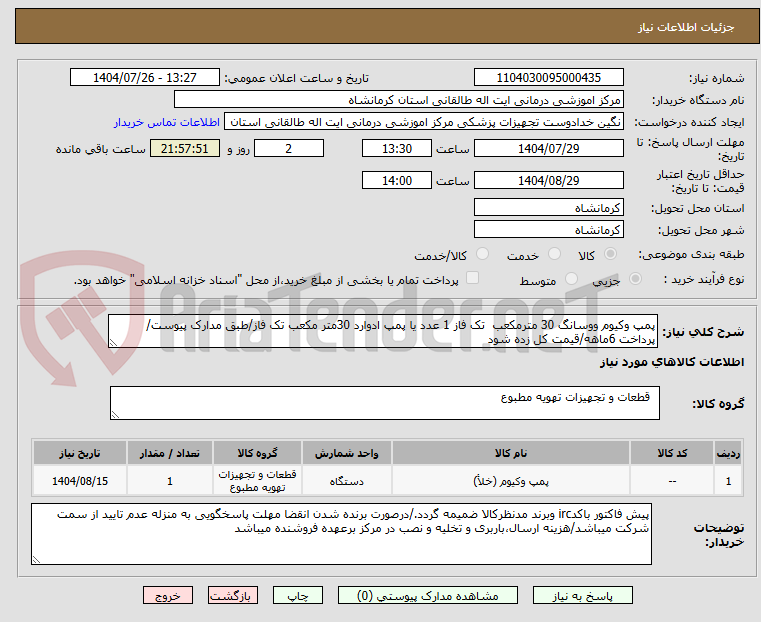This screenshot has width=761, height=622.
Task: Click the general description text area
Action: (x=383, y=332)
